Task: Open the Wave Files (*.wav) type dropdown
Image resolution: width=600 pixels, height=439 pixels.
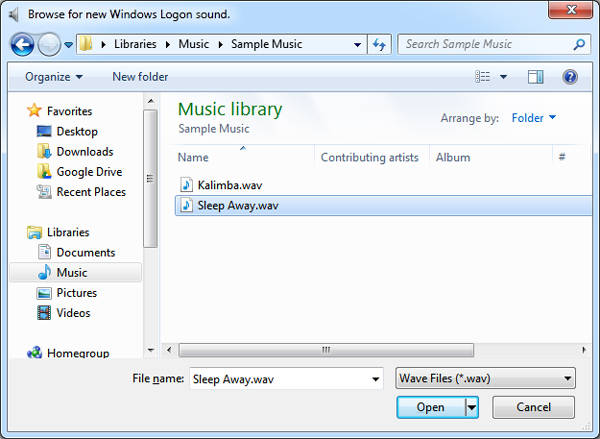Action: [485, 379]
